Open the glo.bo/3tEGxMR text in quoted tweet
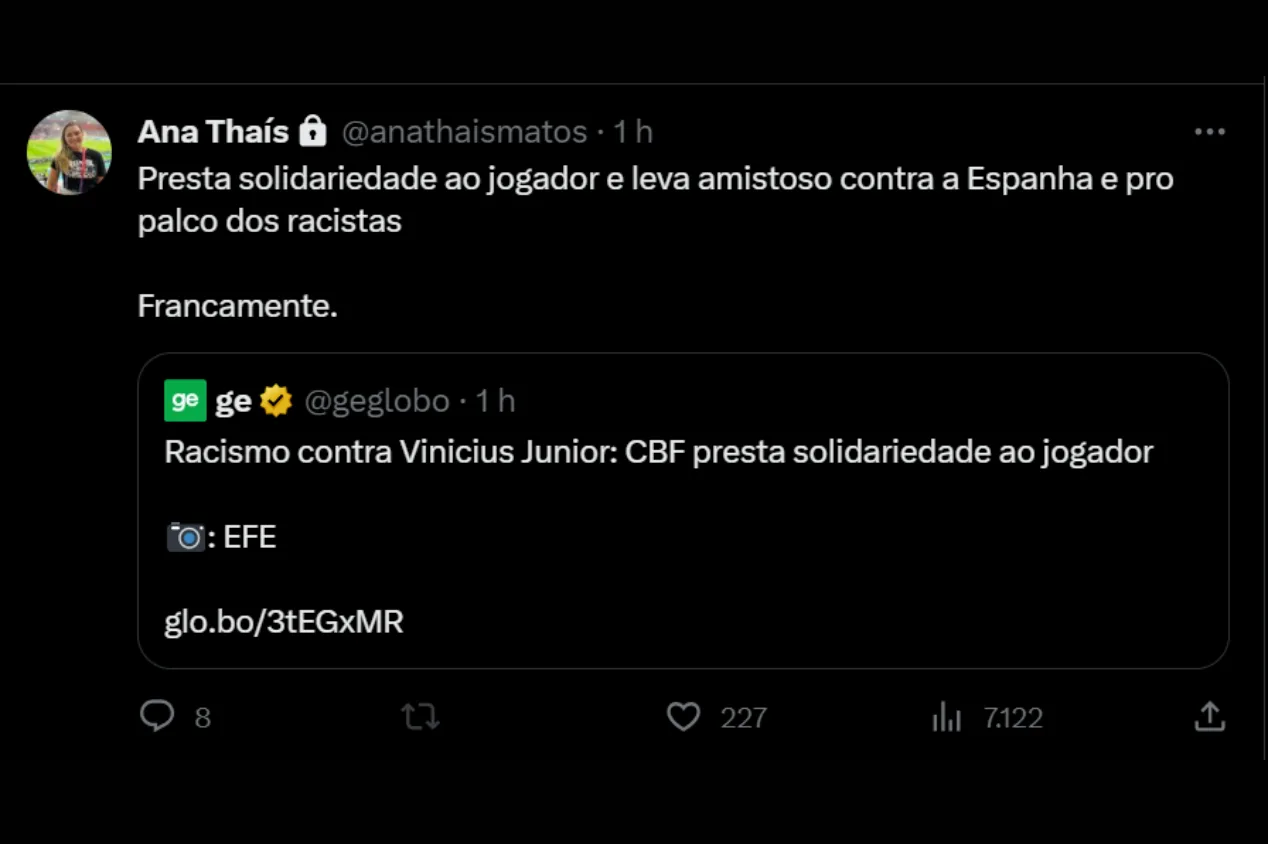The width and height of the screenshot is (1268, 844). pos(284,622)
